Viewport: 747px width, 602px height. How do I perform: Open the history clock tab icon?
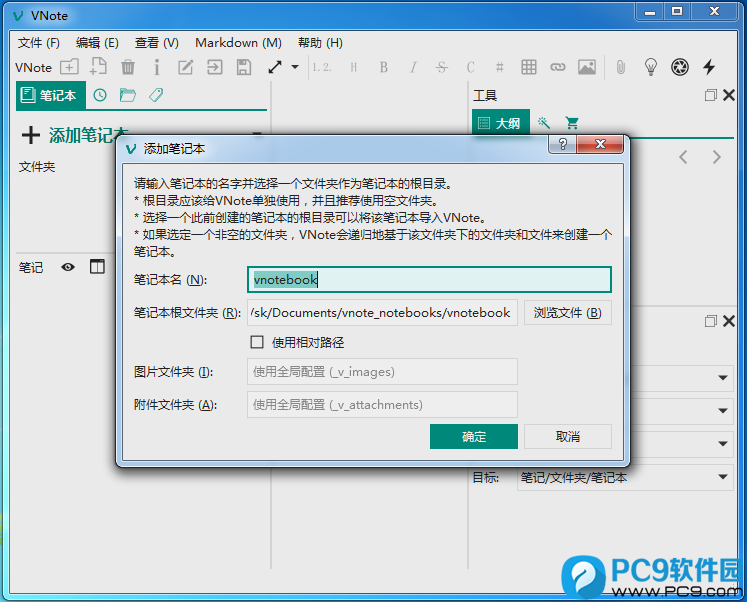tap(100, 95)
